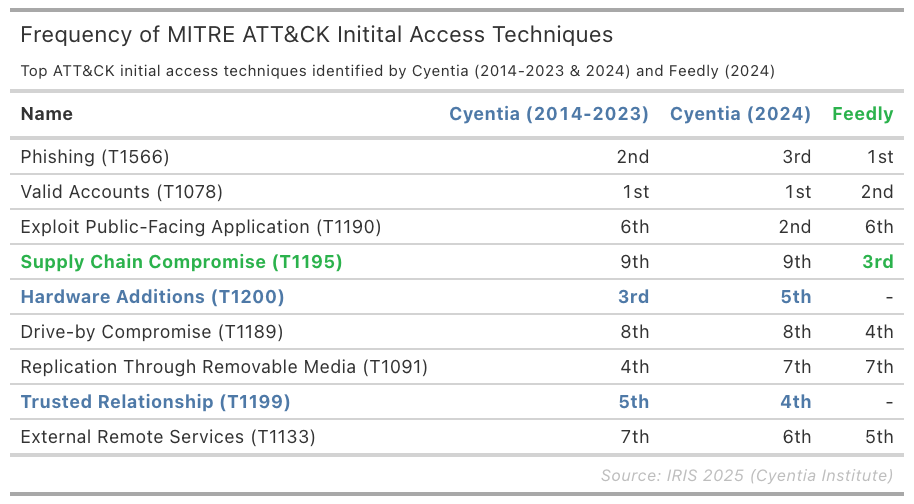Click the Hardware Additions (T1200) entry
Screen dimensions: 914x504
tap(152, 297)
